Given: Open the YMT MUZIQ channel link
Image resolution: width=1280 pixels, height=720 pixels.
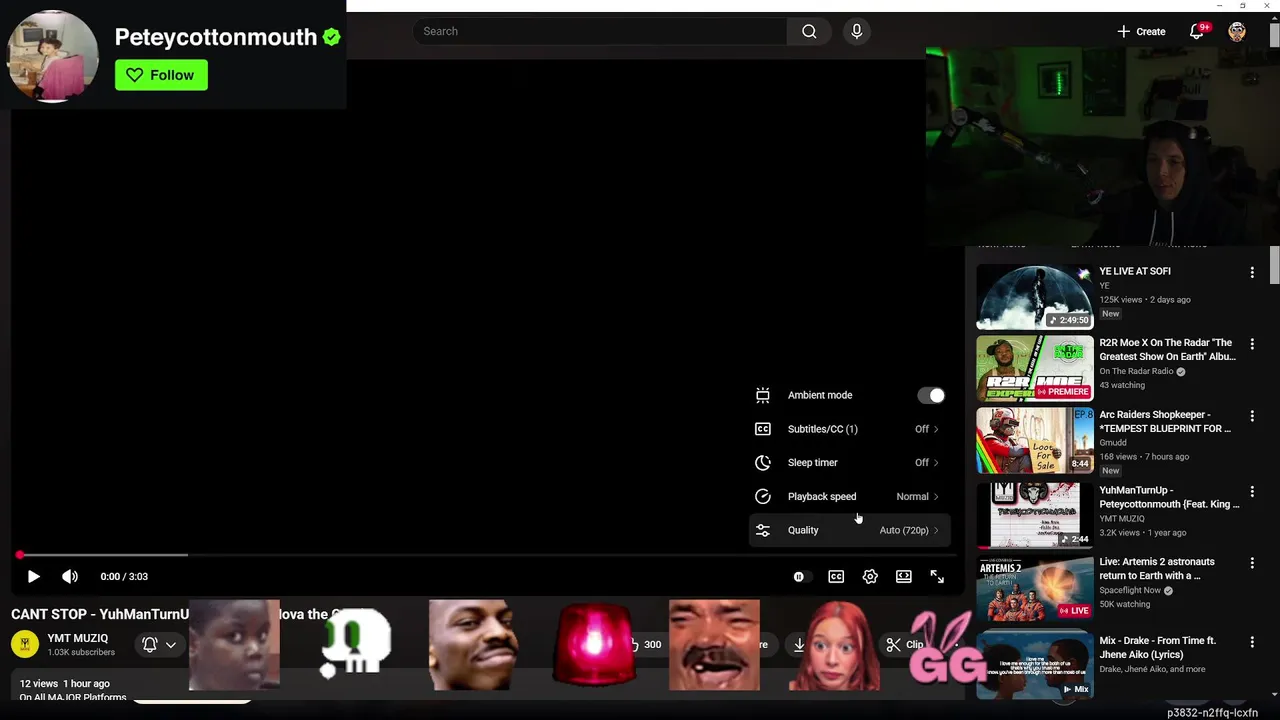Looking at the screenshot, I should pos(77,638).
